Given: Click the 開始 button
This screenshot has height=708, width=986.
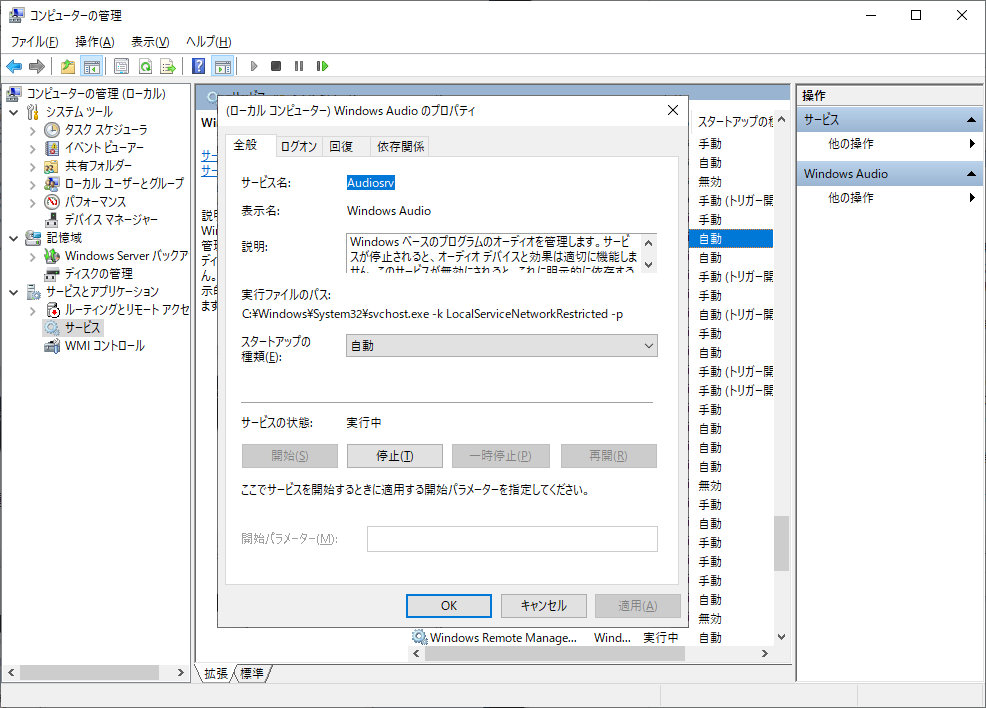Looking at the screenshot, I should coord(290,456).
